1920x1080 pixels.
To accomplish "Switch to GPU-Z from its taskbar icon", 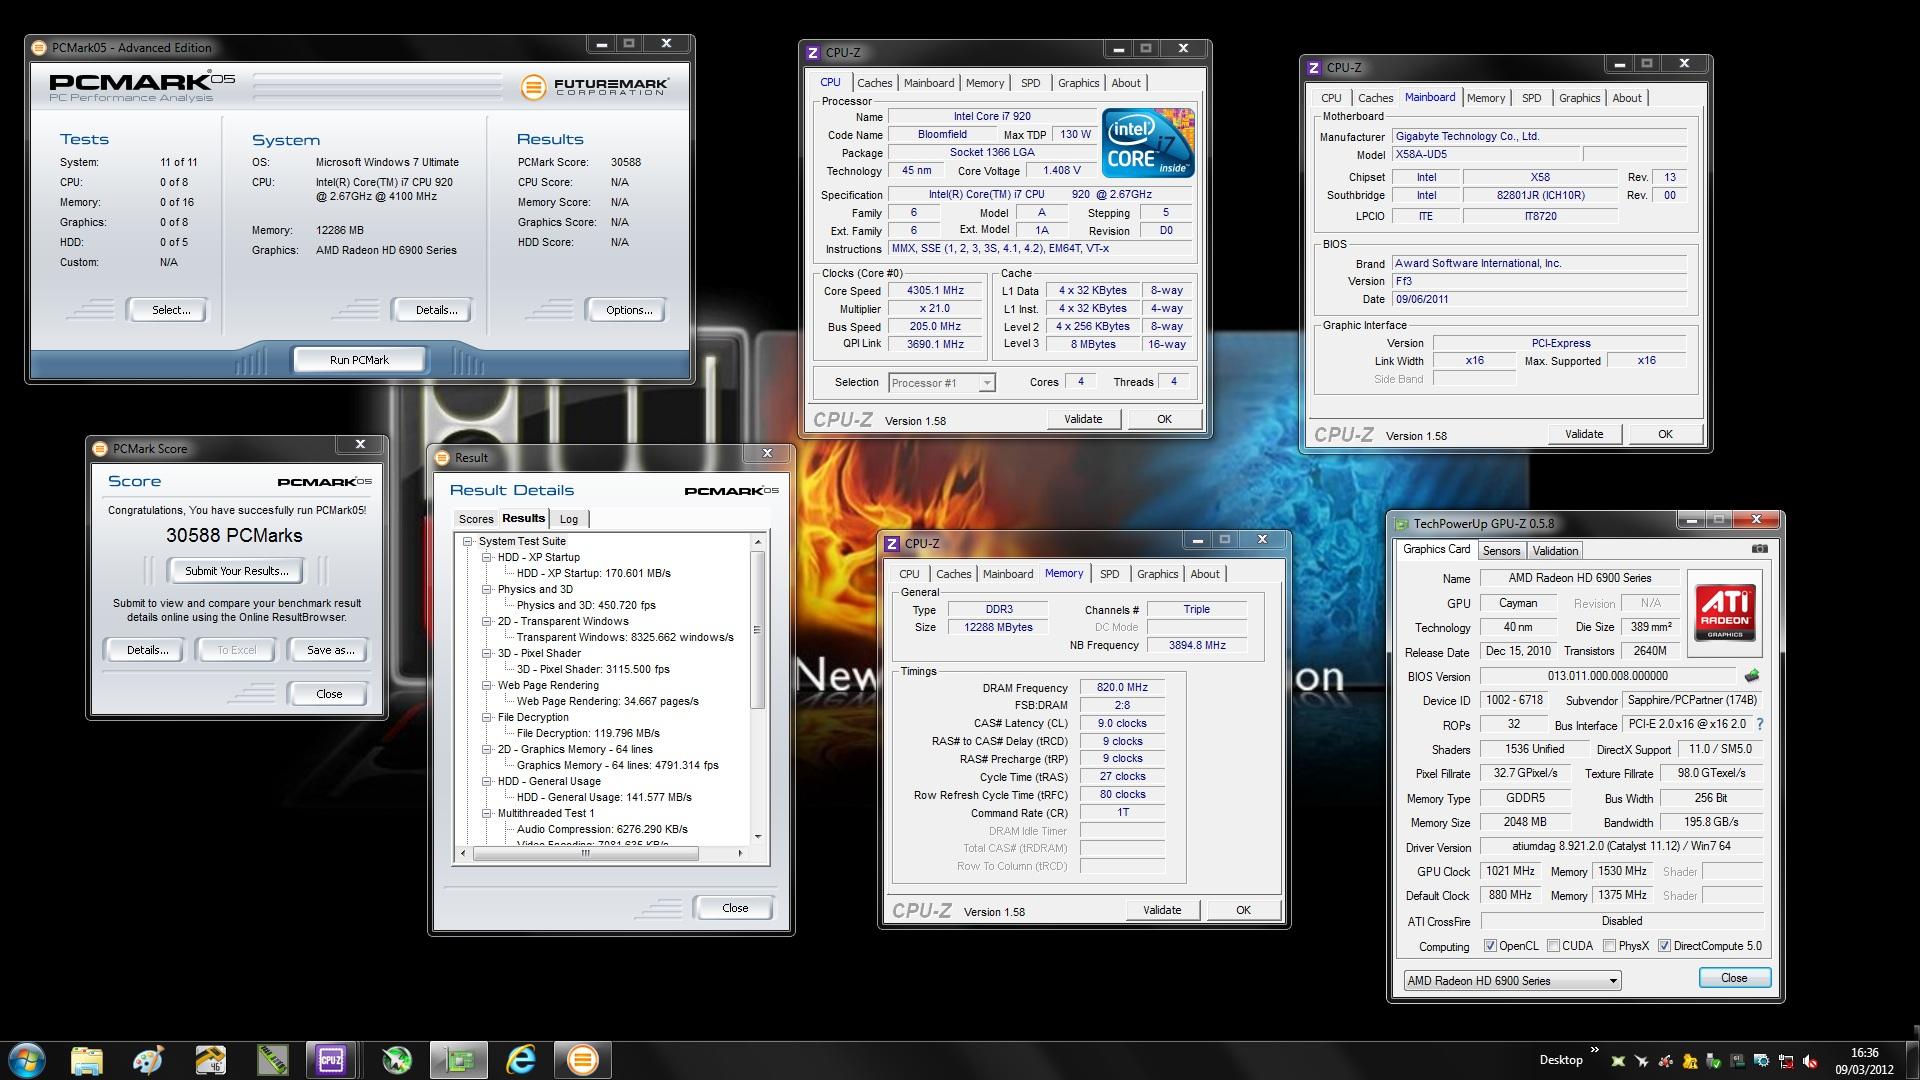I will [x=459, y=1060].
